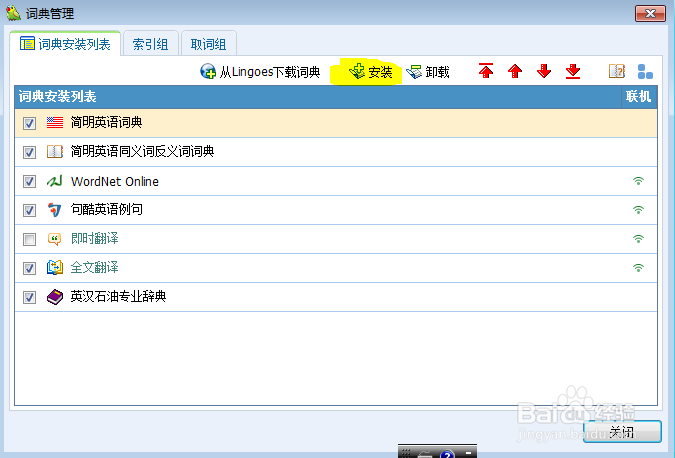The height and width of the screenshot is (458, 675).
Task: Click online wifi icon for 全文翻译
Action: [638, 268]
